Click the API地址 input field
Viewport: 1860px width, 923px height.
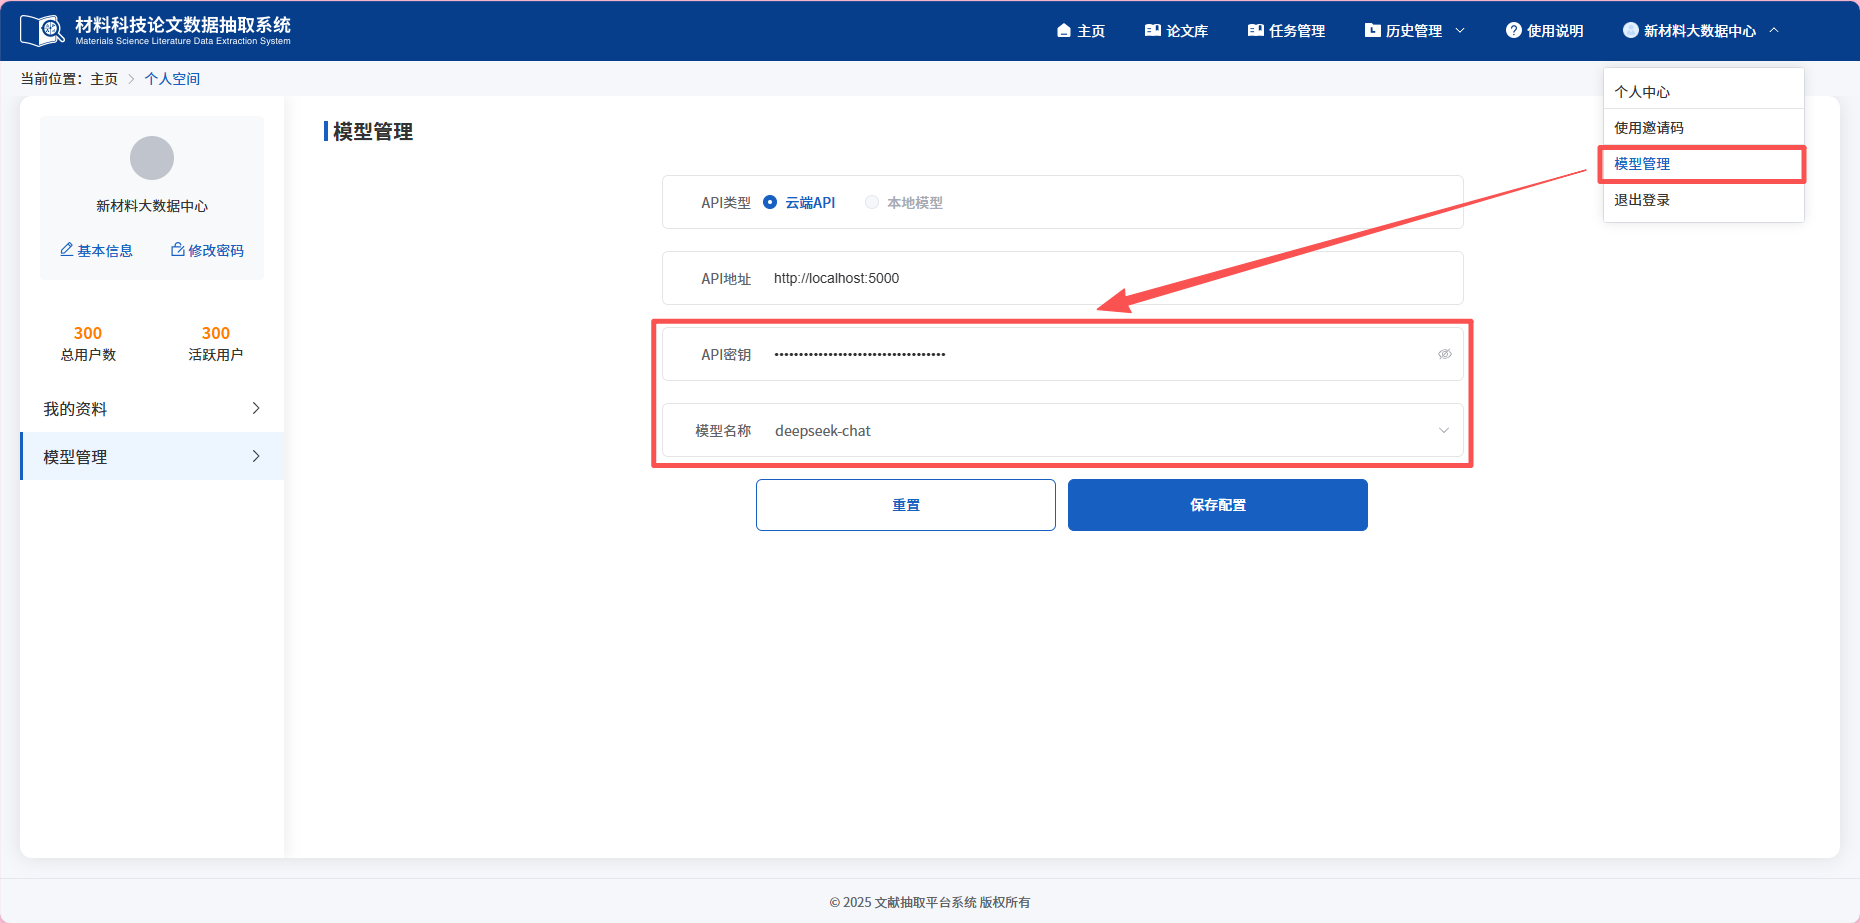[1000, 278]
